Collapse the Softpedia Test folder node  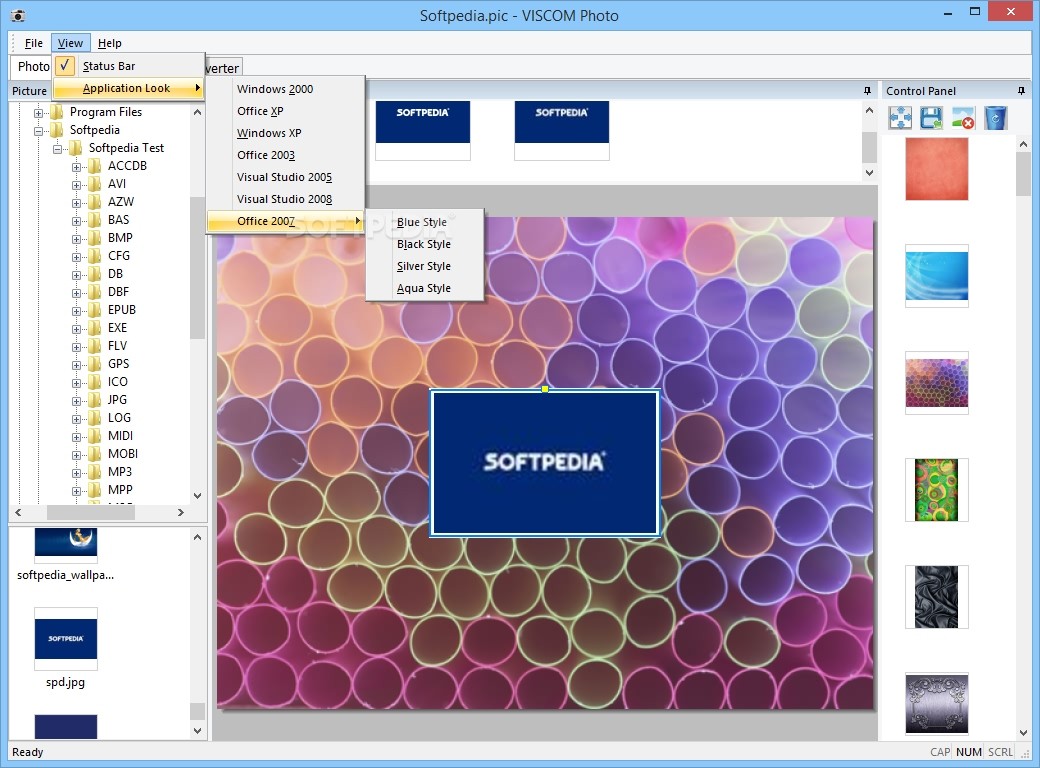pos(57,149)
